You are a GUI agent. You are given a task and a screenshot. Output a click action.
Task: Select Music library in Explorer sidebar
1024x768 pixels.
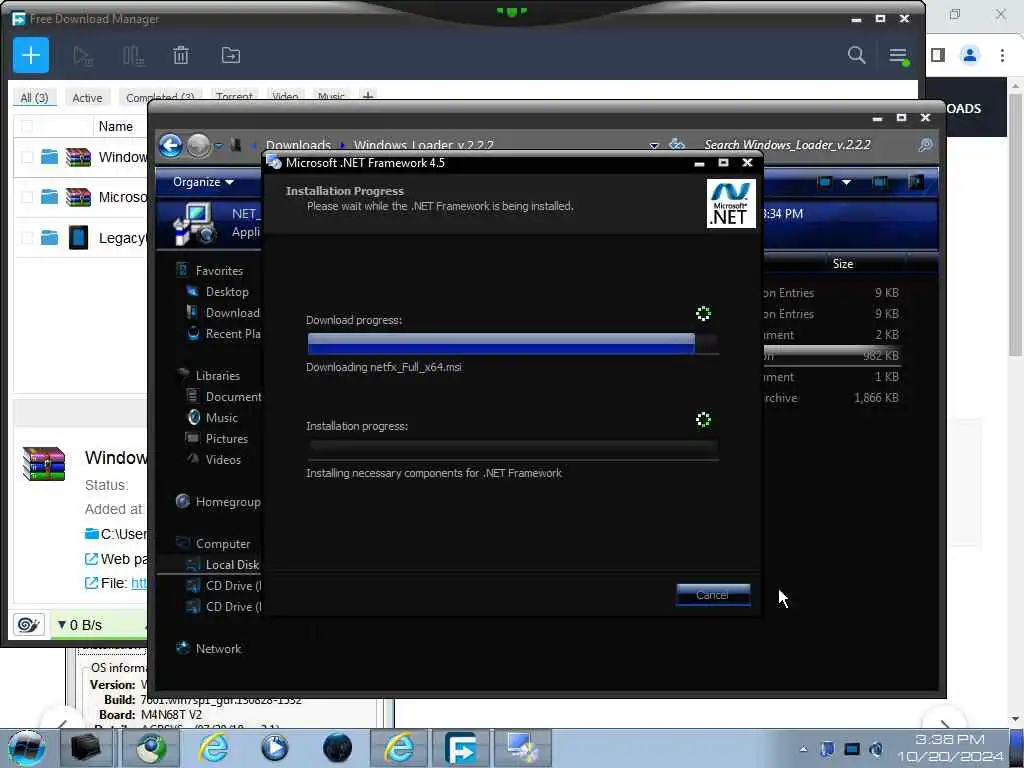click(221, 418)
